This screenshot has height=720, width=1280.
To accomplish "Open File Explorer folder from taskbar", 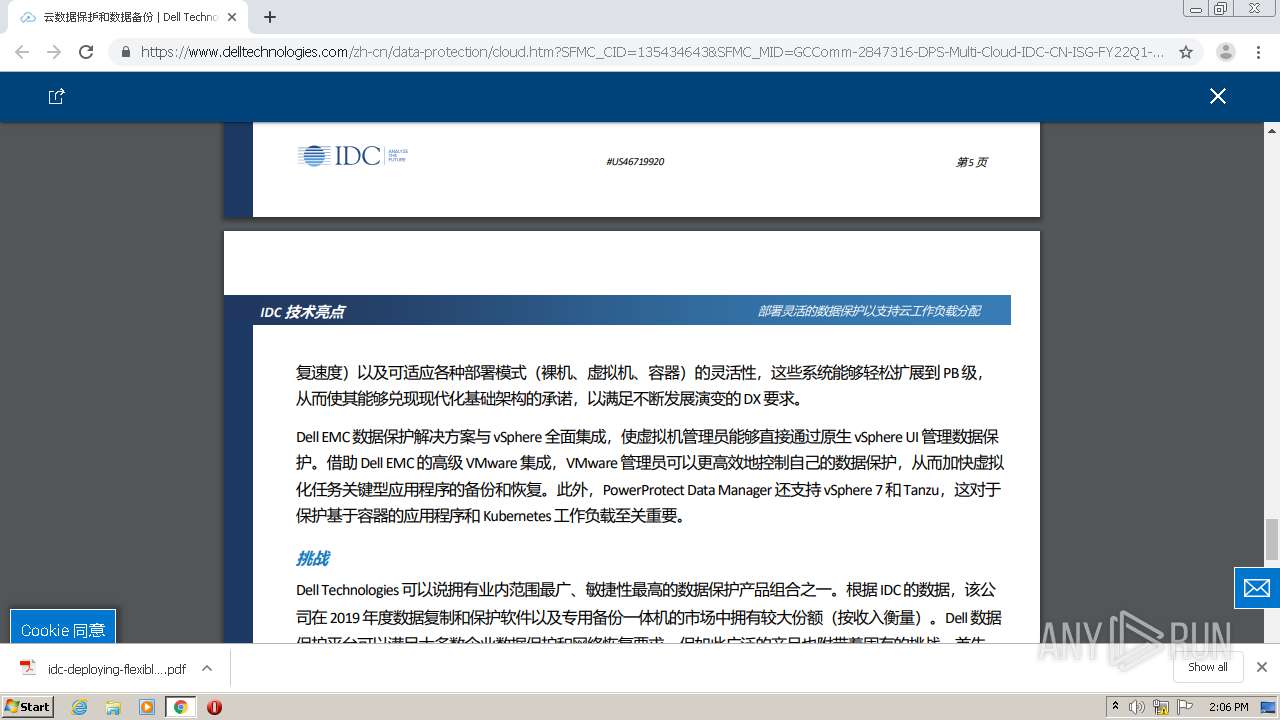I will click(113, 707).
